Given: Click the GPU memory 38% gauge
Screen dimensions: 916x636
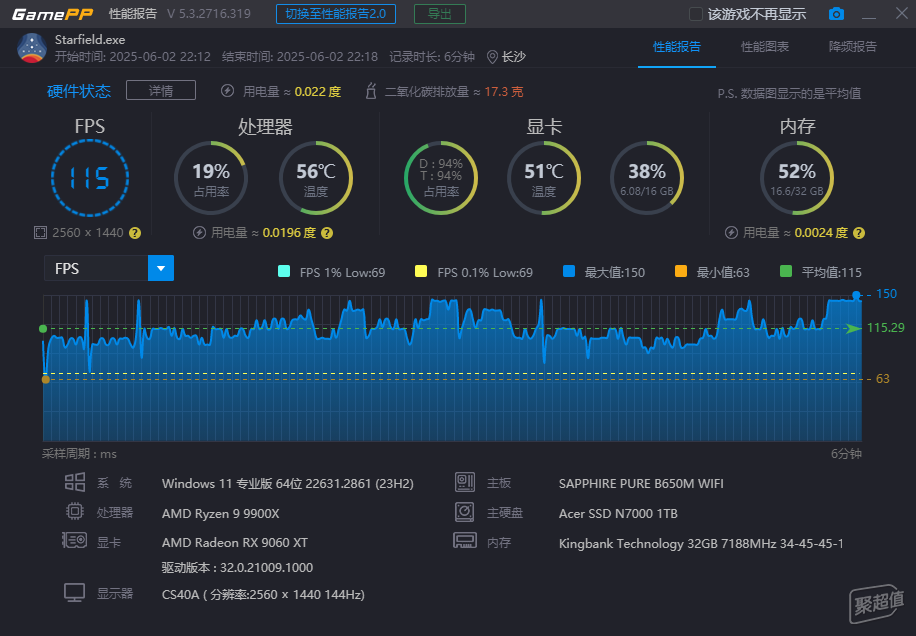Looking at the screenshot, I should (x=647, y=178).
